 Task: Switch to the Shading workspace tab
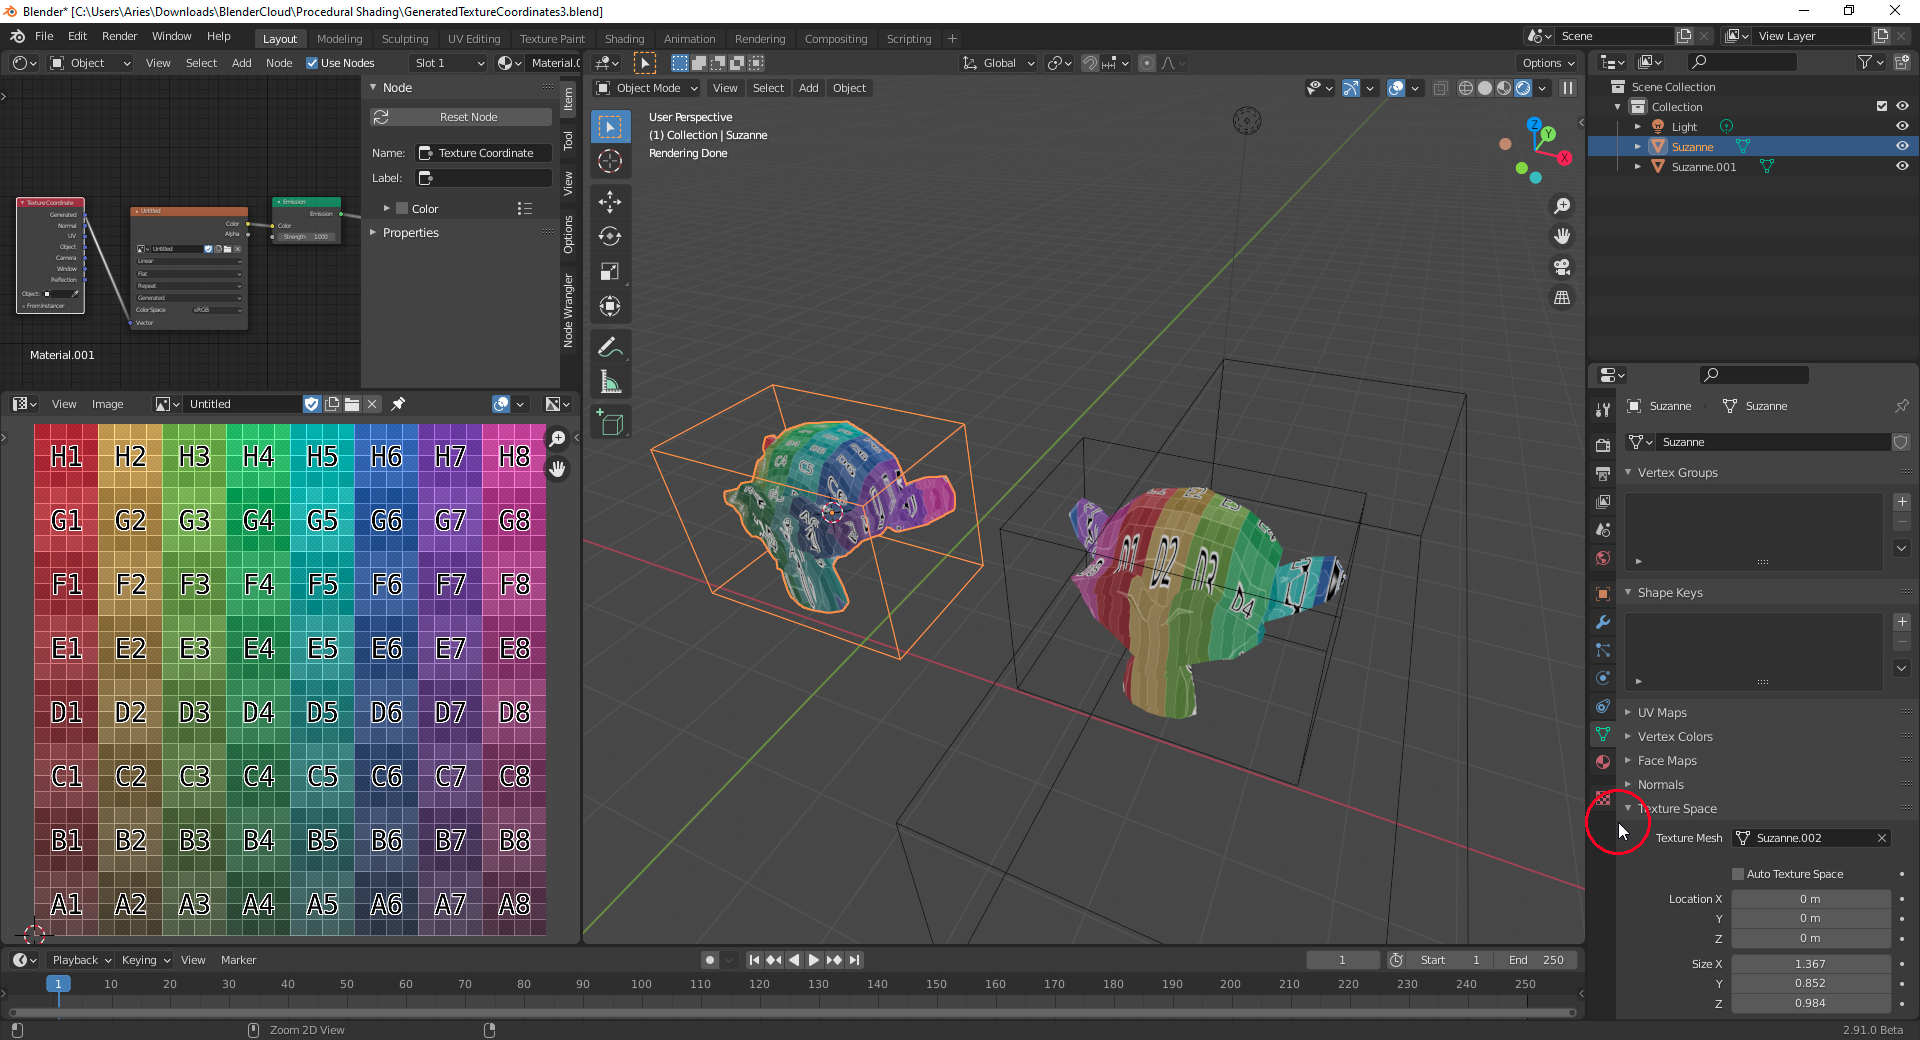point(624,38)
